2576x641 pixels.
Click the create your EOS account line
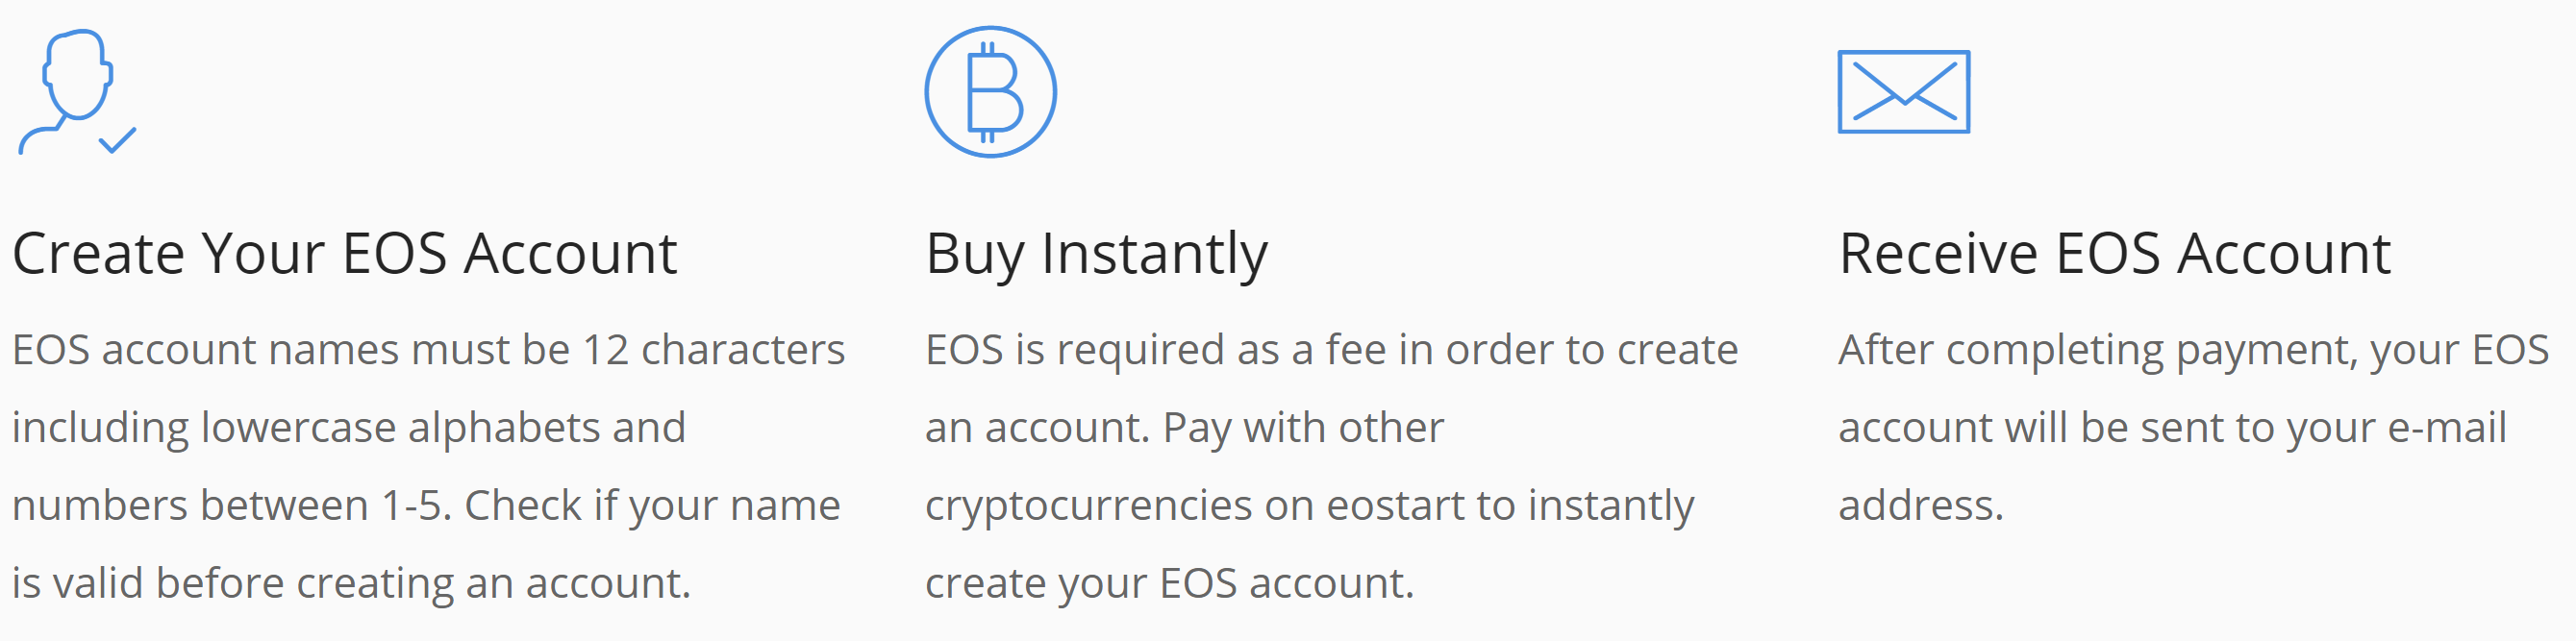(x=1169, y=584)
